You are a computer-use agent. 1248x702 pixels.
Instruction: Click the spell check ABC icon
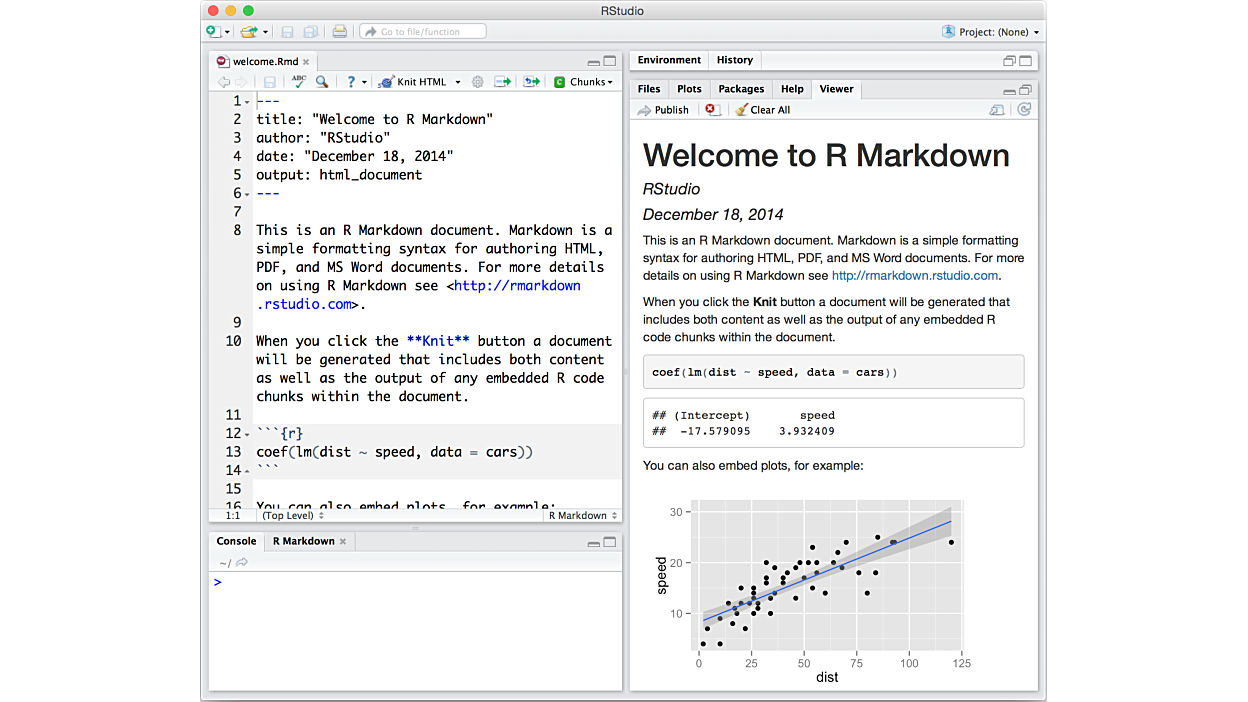point(299,82)
